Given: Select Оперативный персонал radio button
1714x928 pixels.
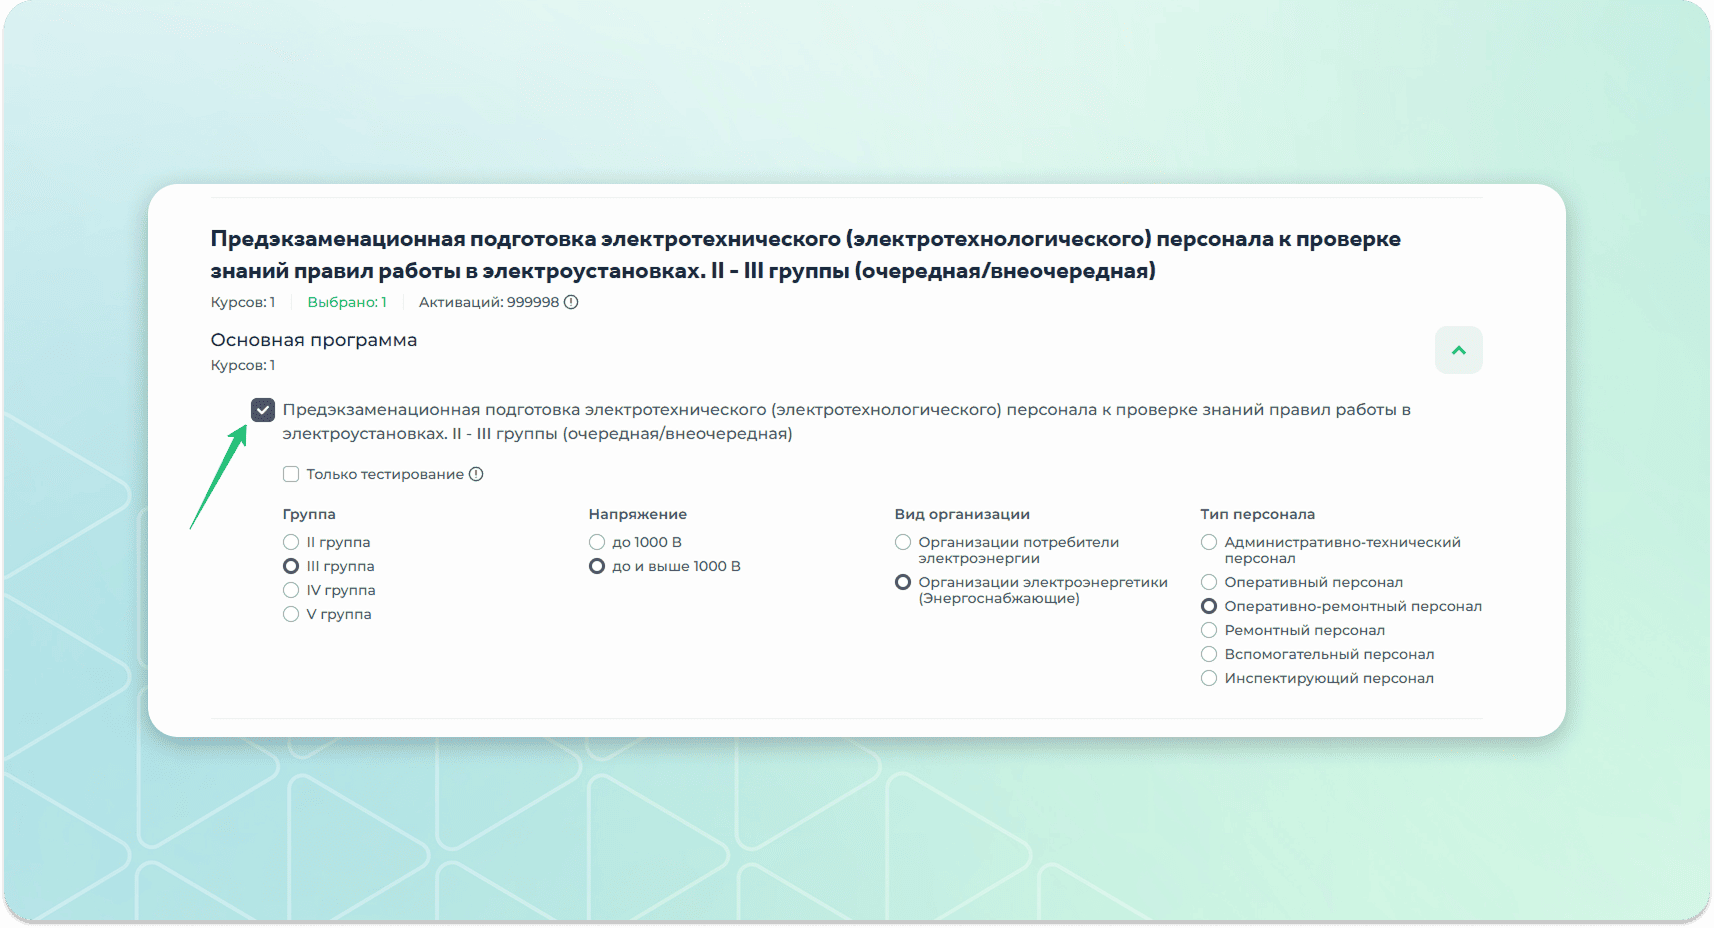Looking at the screenshot, I should [x=1209, y=582].
